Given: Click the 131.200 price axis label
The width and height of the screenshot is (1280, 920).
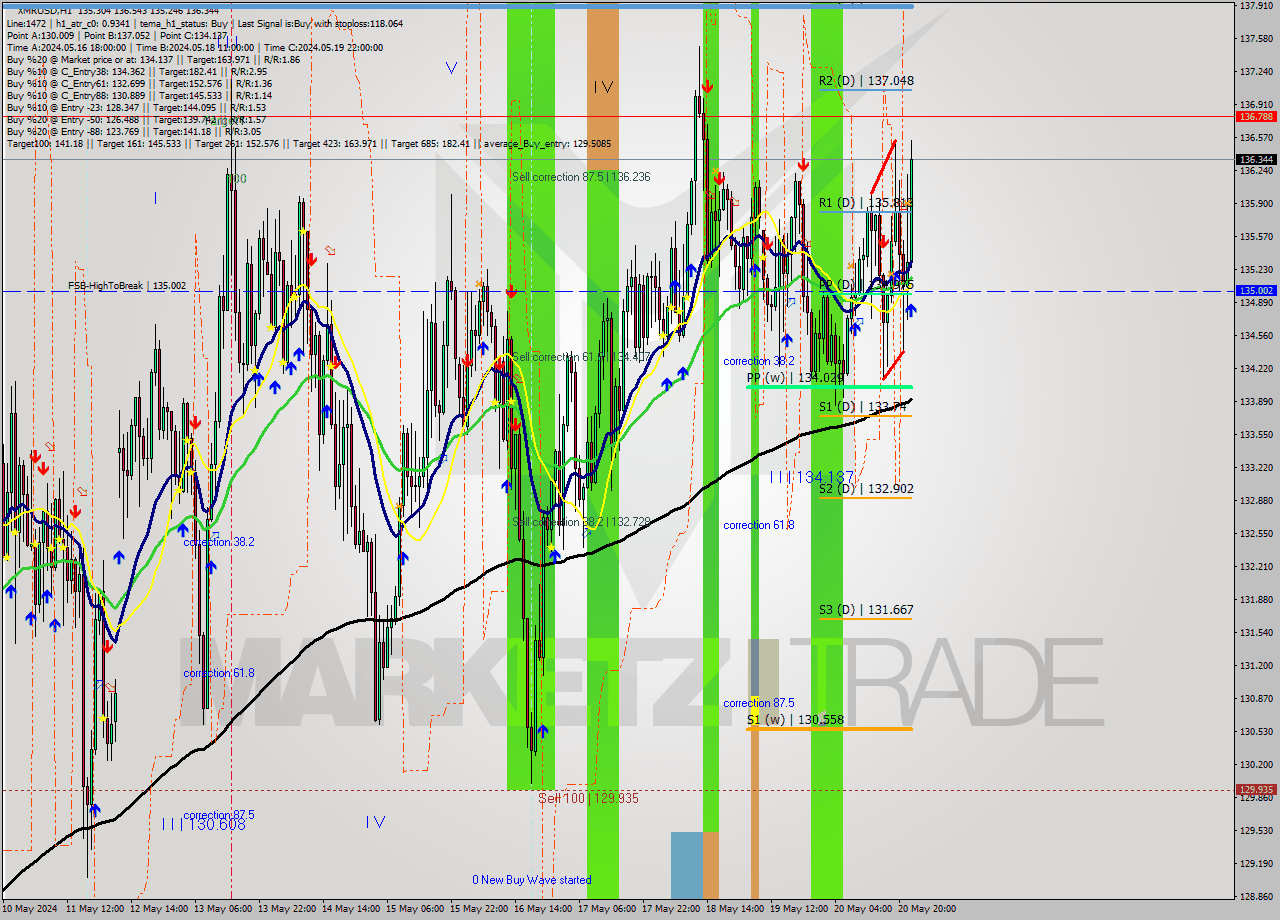Looking at the screenshot, I should coord(1256,666).
